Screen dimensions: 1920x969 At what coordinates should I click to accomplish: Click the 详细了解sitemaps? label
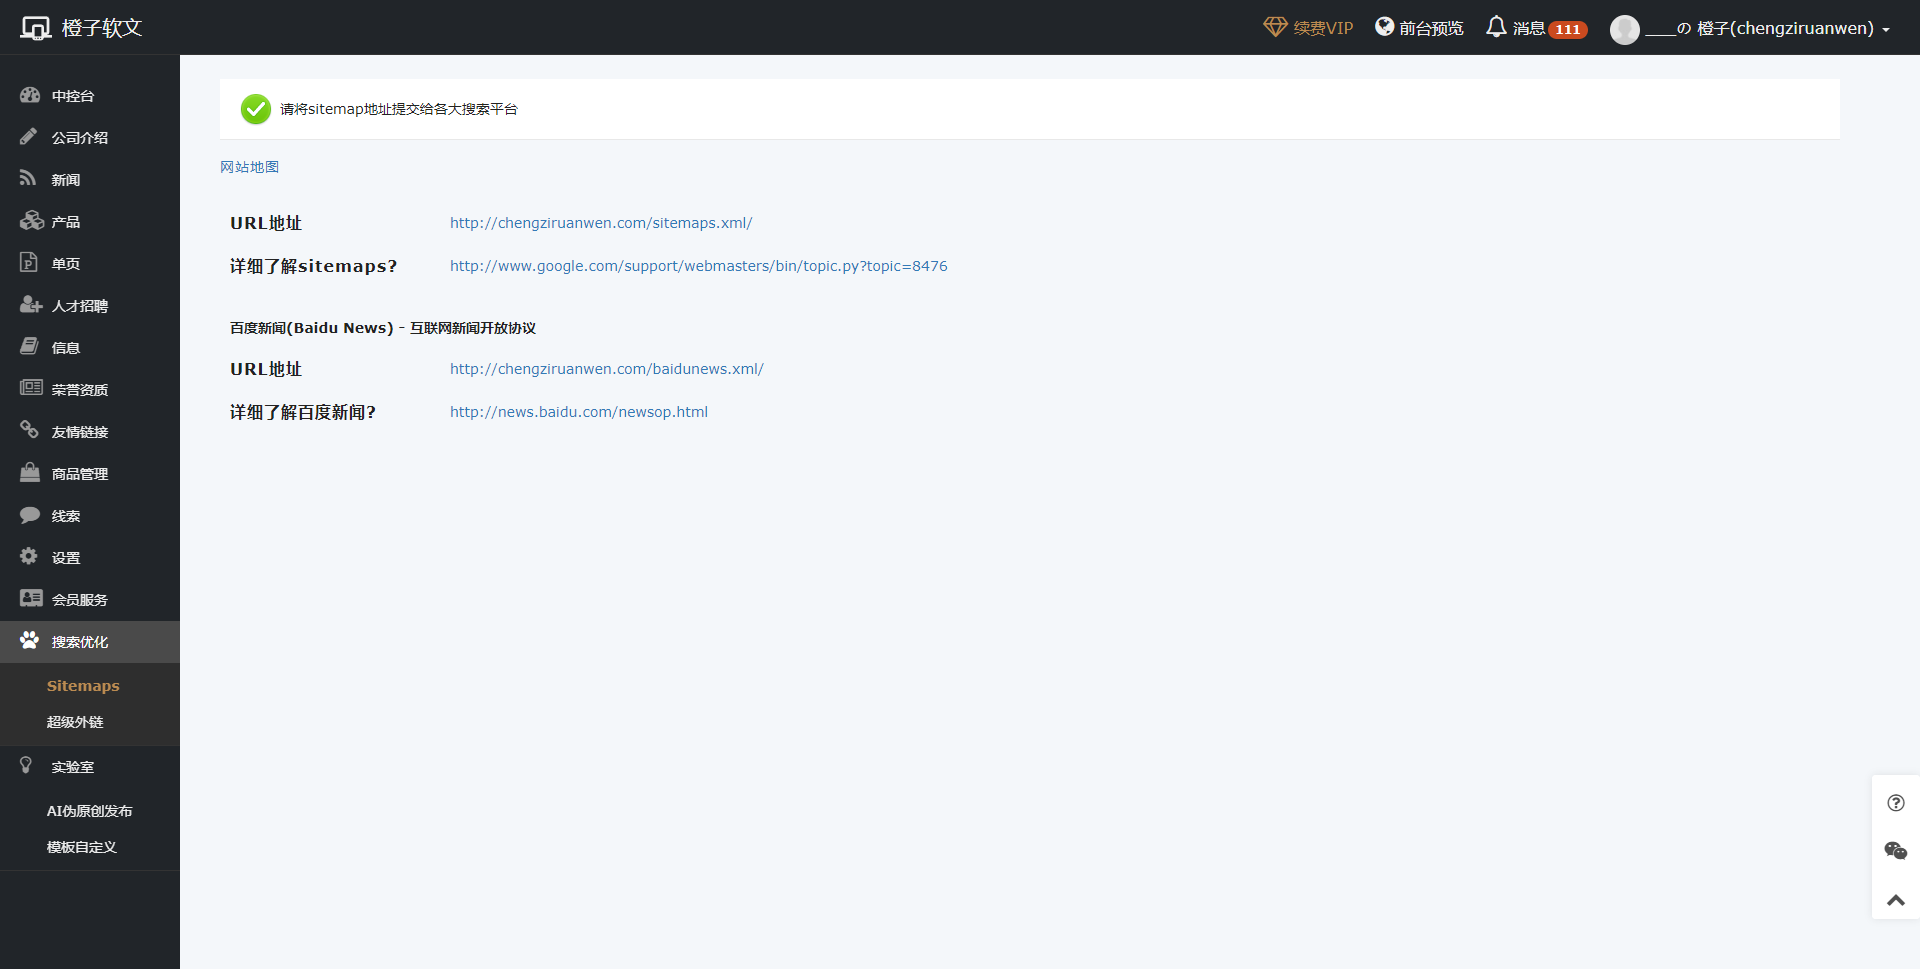pyautogui.click(x=314, y=266)
